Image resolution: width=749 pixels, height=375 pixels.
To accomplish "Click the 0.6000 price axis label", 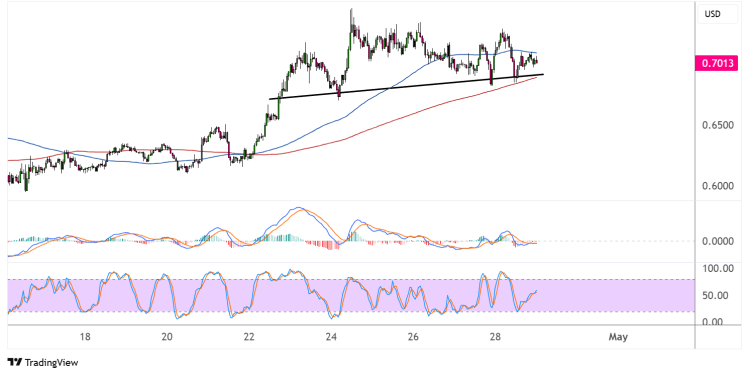I will (x=717, y=186).
